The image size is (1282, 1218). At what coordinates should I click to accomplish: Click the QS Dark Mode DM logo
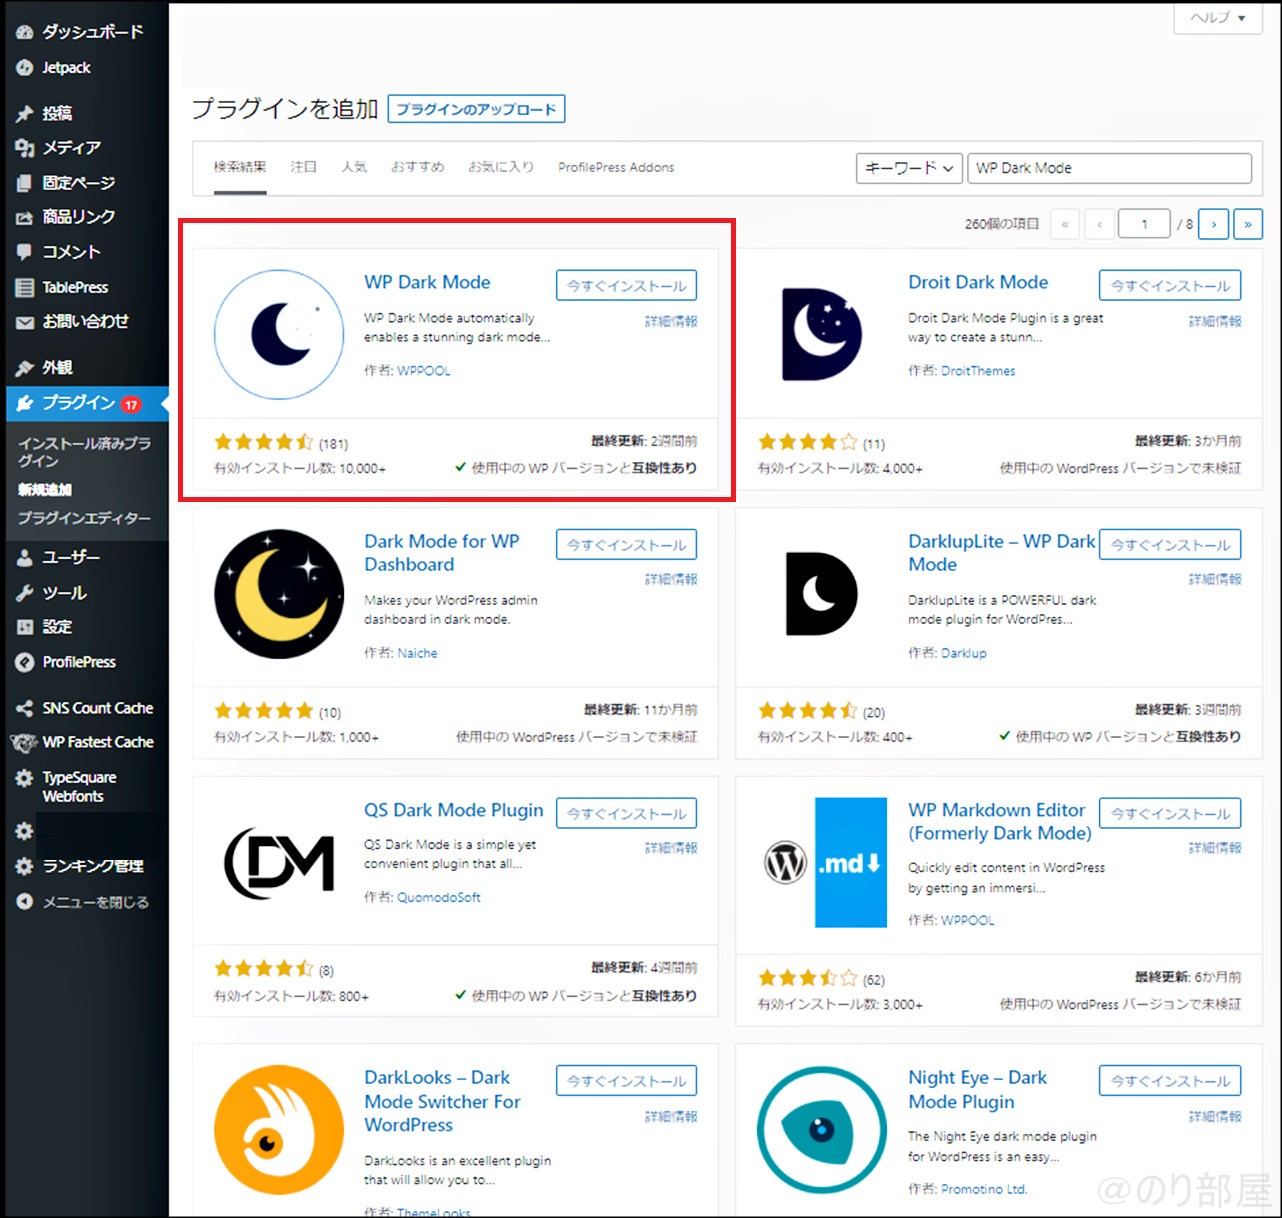pyautogui.click(x=279, y=862)
